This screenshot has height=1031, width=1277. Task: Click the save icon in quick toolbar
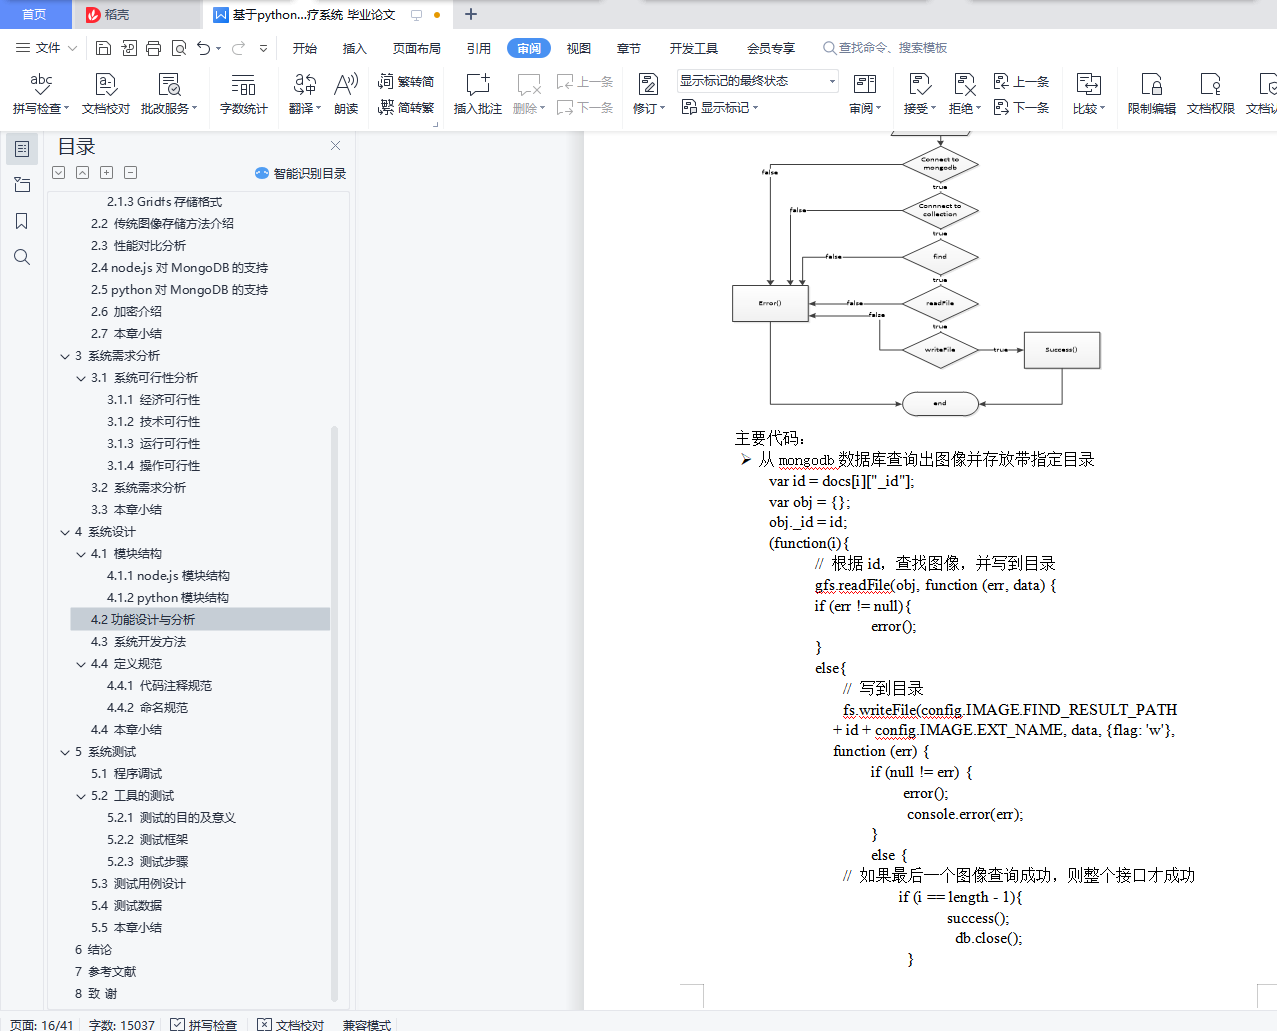tap(103, 48)
